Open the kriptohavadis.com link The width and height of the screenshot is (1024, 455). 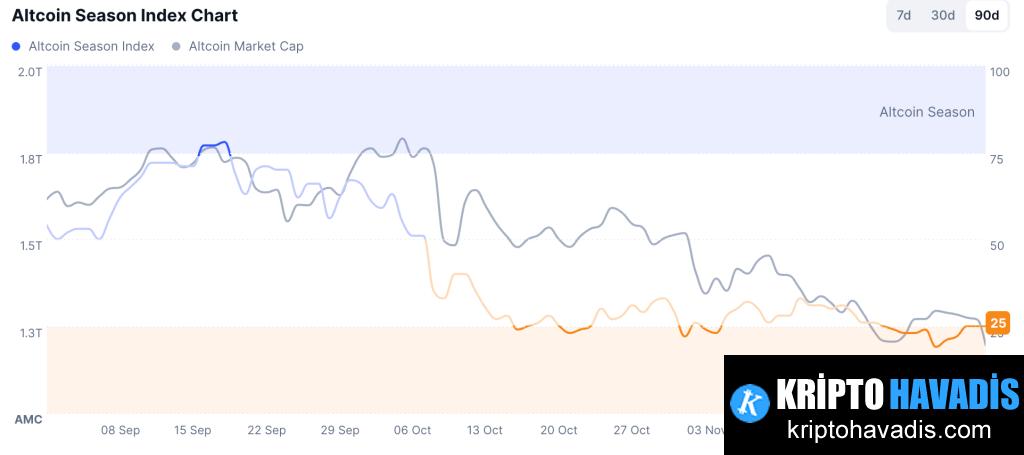tap(889, 431)
